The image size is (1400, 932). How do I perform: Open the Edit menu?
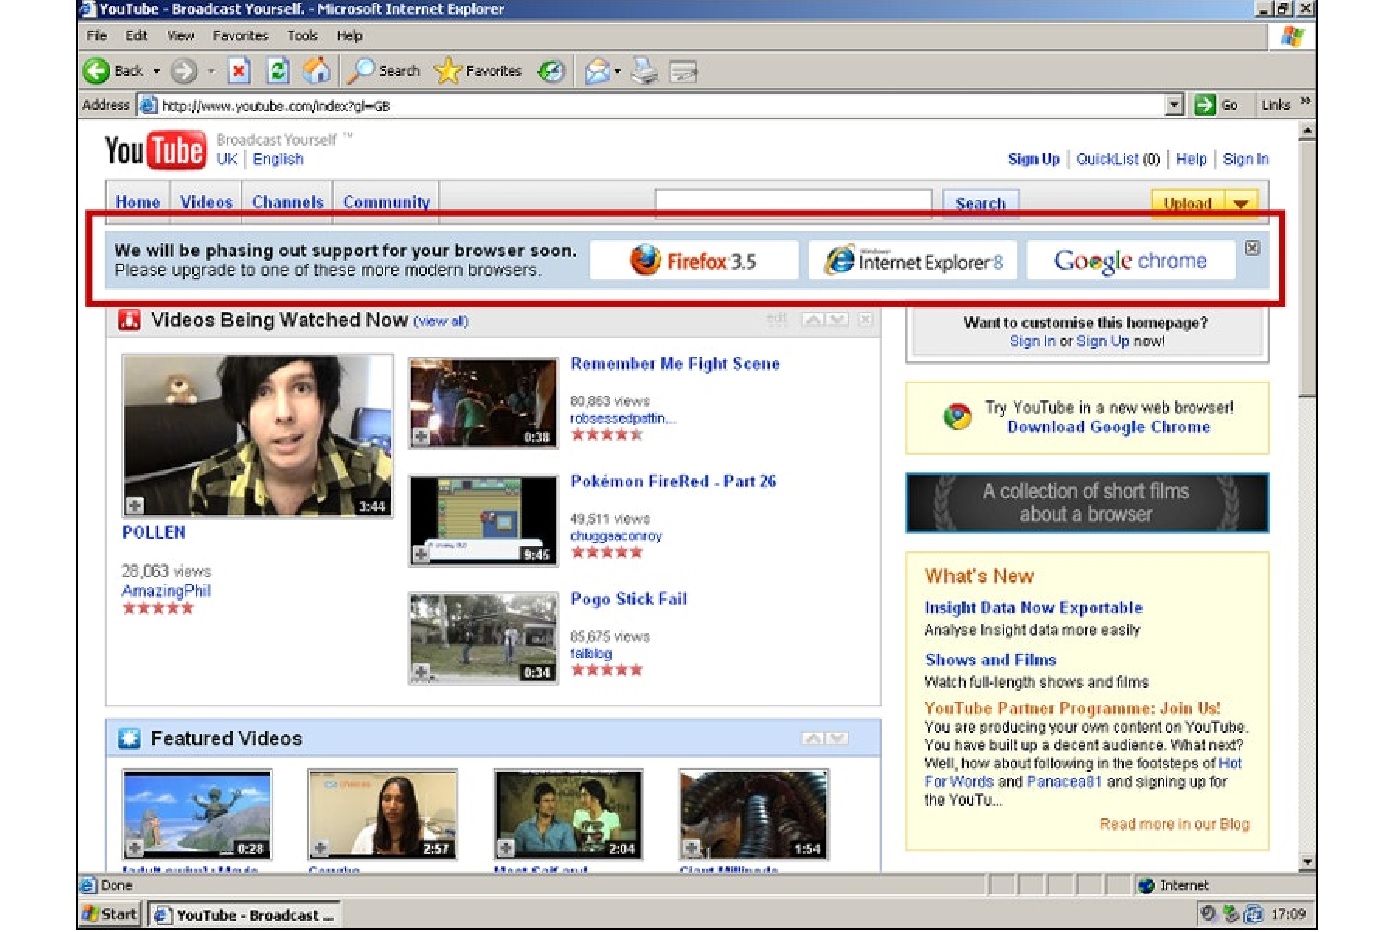(x=137, y=36)
